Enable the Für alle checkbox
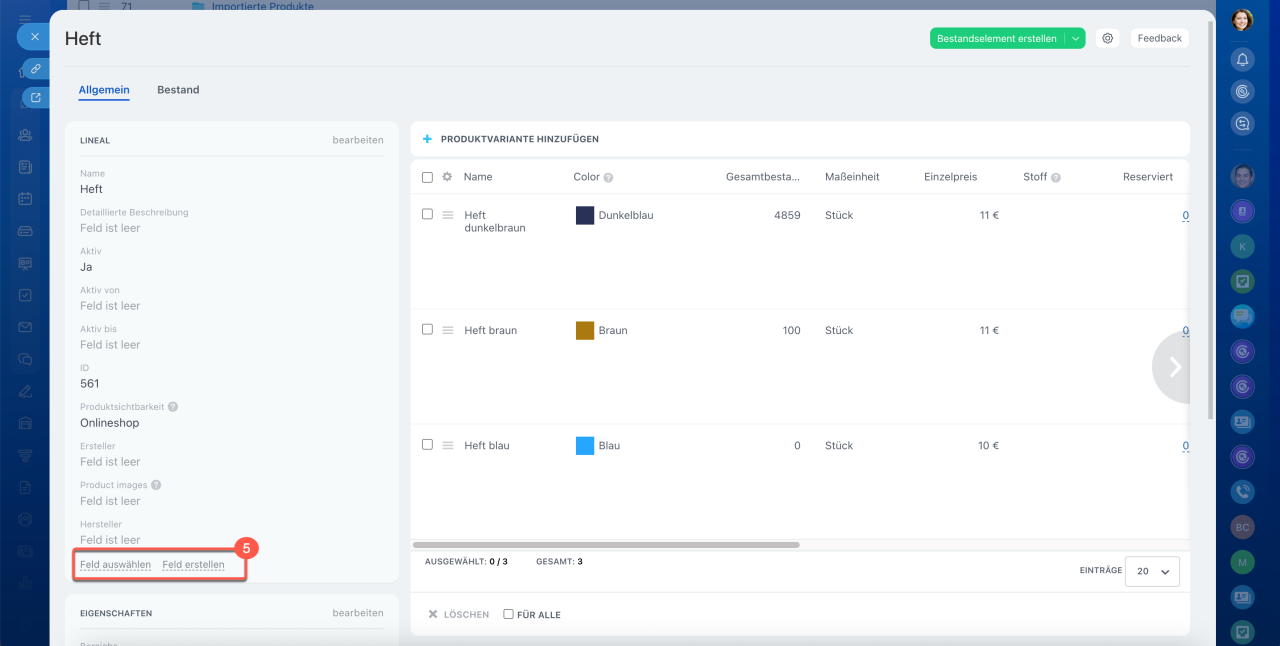Viewport: 1280px width, 646px height. (508, 614)
